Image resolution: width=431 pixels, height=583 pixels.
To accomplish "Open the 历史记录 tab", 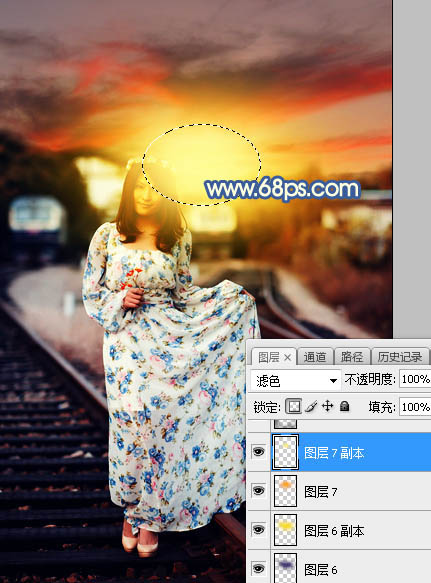I will point(400,357).
